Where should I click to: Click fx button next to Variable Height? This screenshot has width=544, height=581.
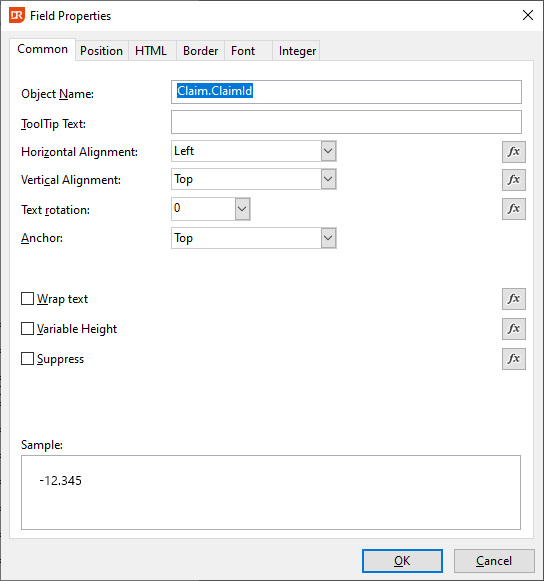514,329
